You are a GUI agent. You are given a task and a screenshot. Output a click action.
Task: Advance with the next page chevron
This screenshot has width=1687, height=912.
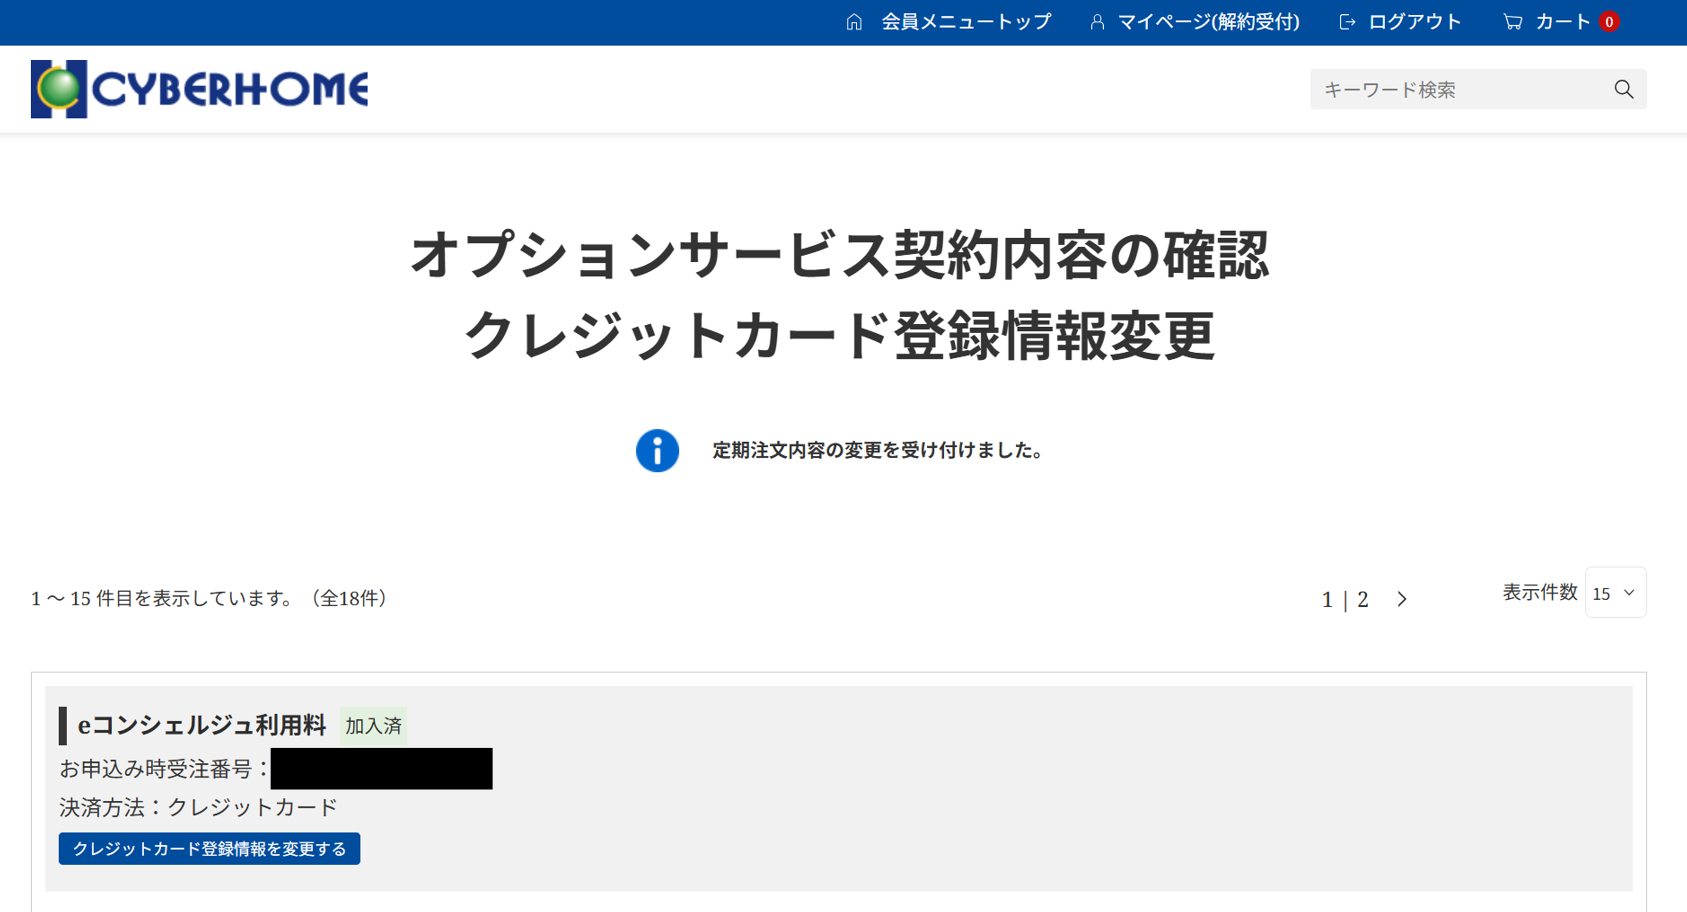coord(1402,600)
